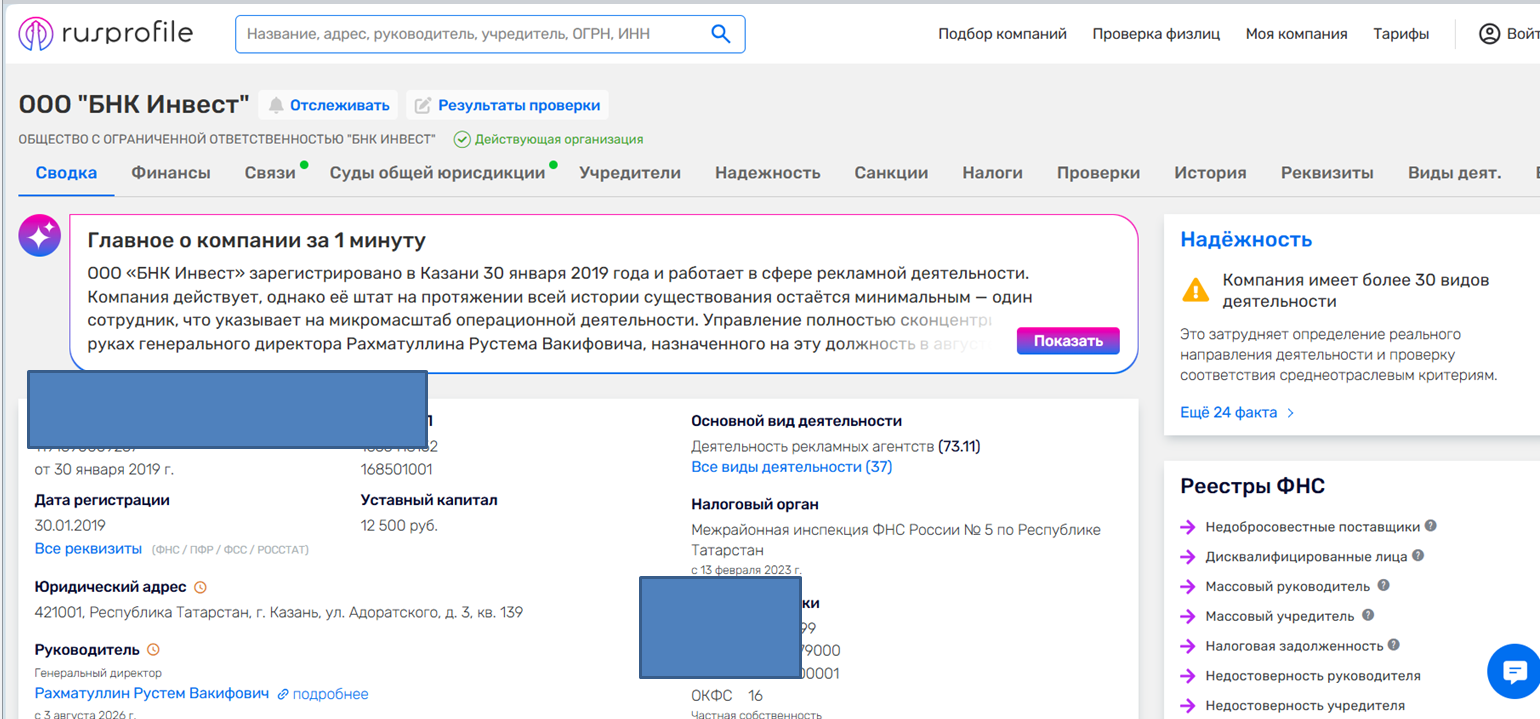Click the yellow warning triangle icon
1540x719 pixels.
click(1195, 290)
